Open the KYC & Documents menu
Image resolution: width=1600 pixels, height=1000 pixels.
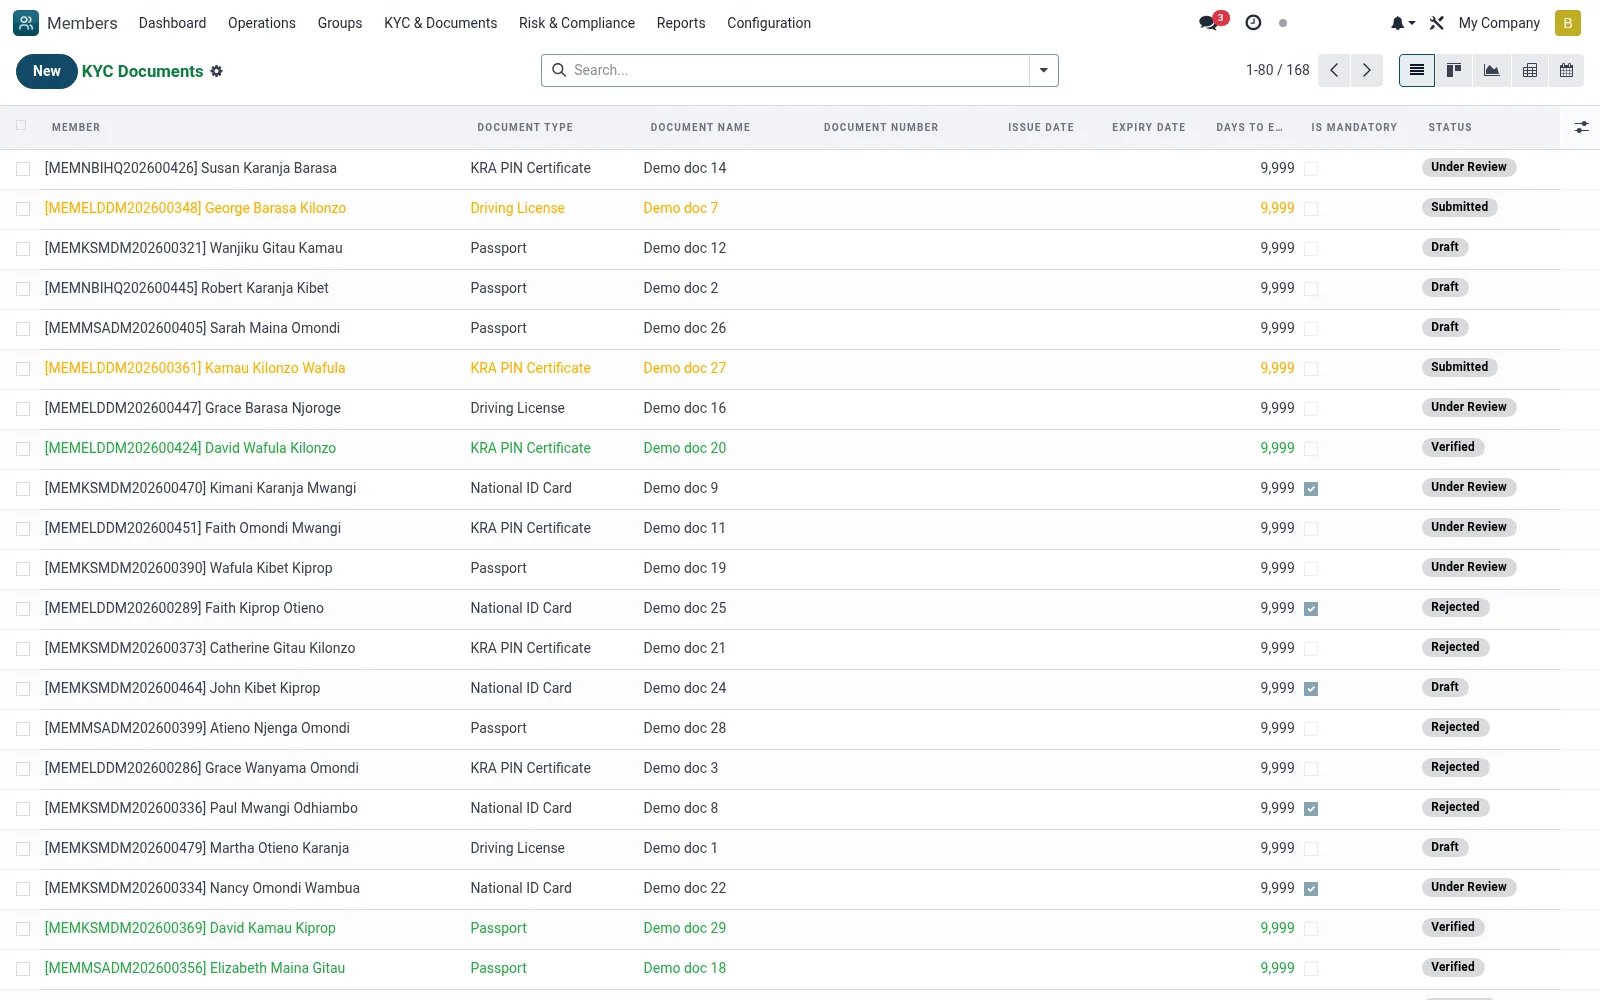[x=440, y=23]
